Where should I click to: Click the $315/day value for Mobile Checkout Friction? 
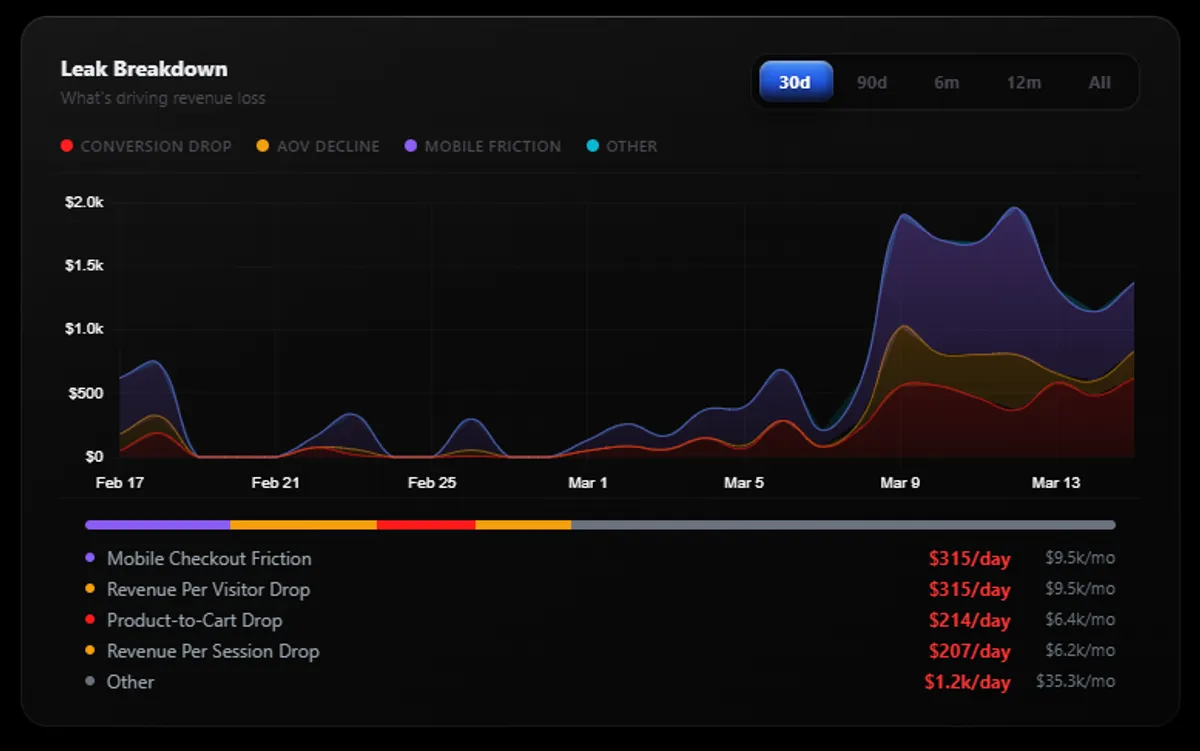pyautogui.click(x=969, y=558)
